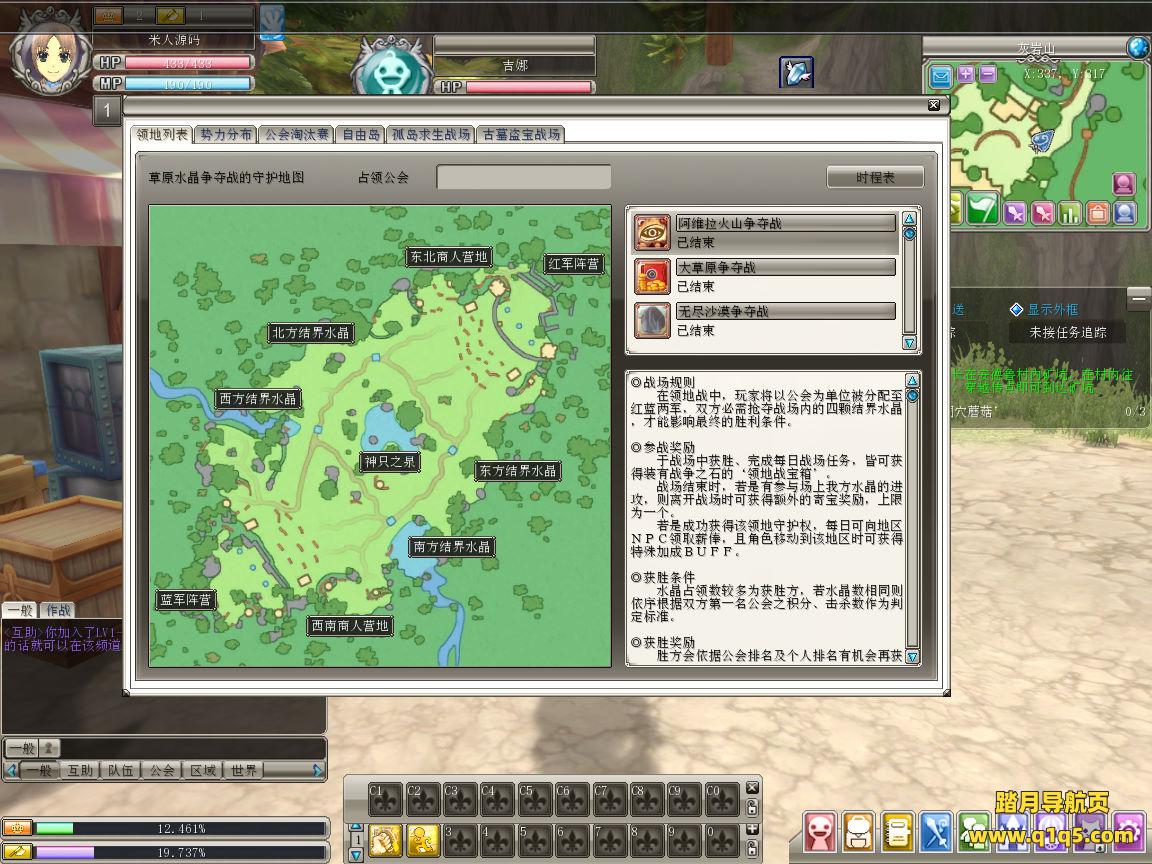Screen dimensions: 1152x864
Task: Click the green flag icon below minimap
Action: pyautogui.click(x=984, y=208)
